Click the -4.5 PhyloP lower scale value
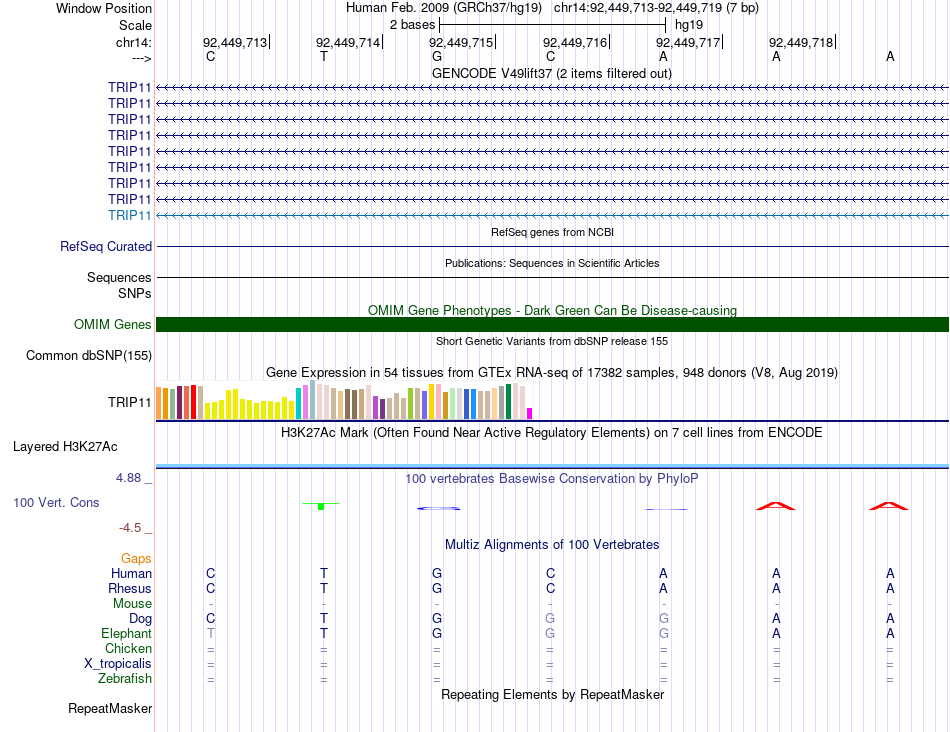 click(130, 528)
